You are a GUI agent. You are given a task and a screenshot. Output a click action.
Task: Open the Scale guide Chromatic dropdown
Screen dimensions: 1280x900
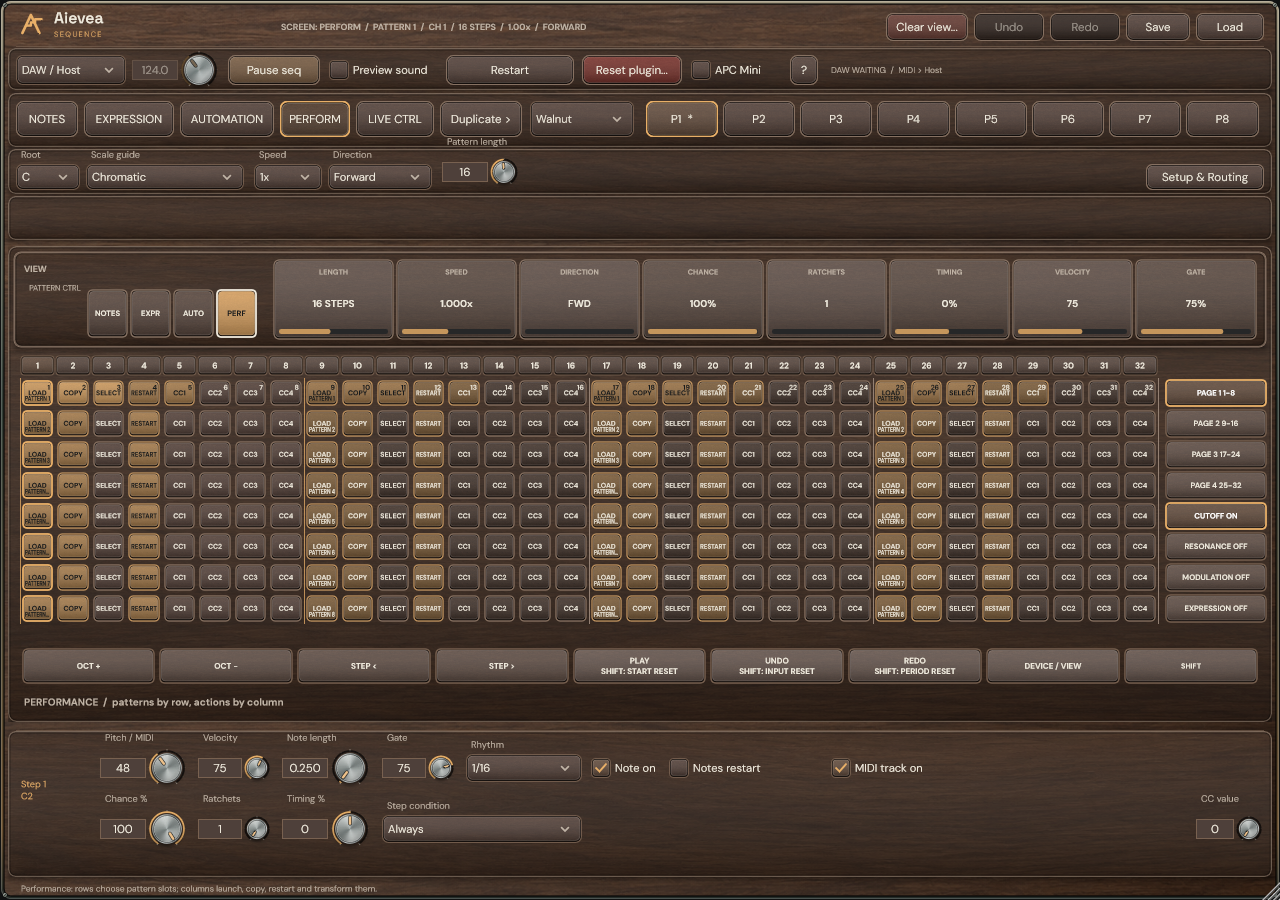(x=165, y=177)
